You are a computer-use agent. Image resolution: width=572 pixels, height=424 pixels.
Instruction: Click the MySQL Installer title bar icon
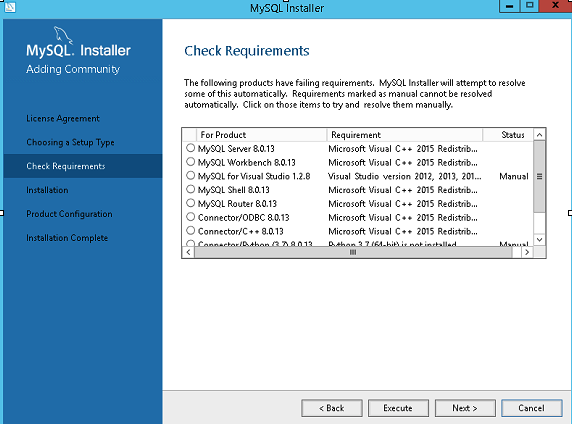coord(10,7)
